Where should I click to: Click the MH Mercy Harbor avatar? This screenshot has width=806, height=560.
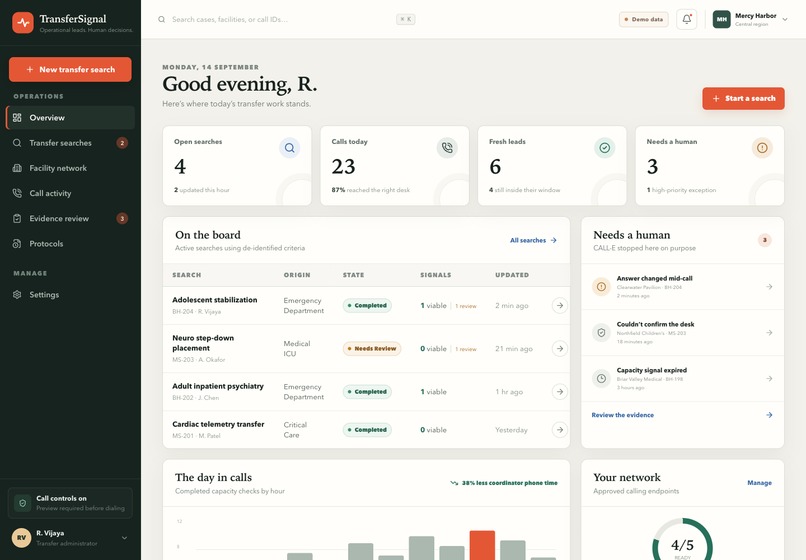click(722, 20)
